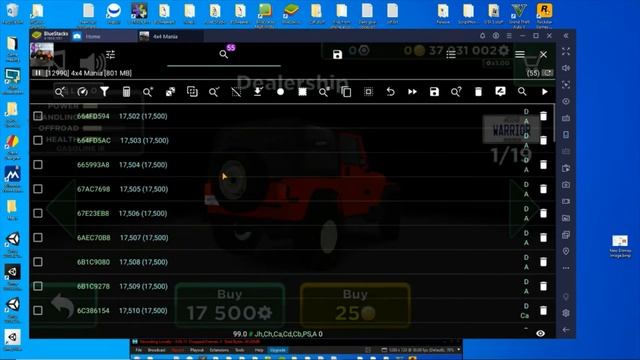This screenshot has height=360, width=640.
Task: Select the New Bitmap image desktop file
Action: coord(620,246)
